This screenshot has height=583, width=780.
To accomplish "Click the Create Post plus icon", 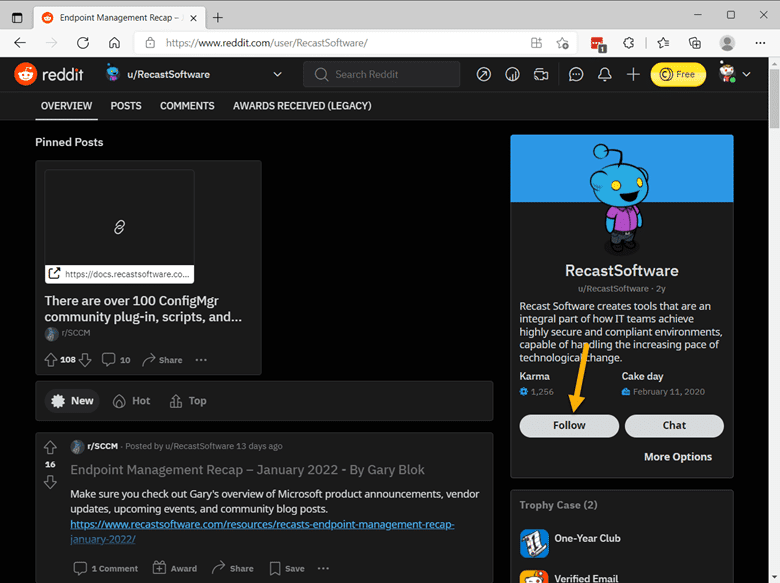I will [633, 74].
